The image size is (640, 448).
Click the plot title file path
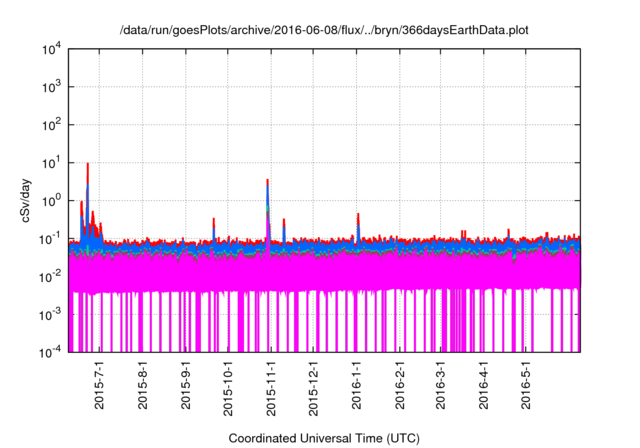tap(324, 30)
